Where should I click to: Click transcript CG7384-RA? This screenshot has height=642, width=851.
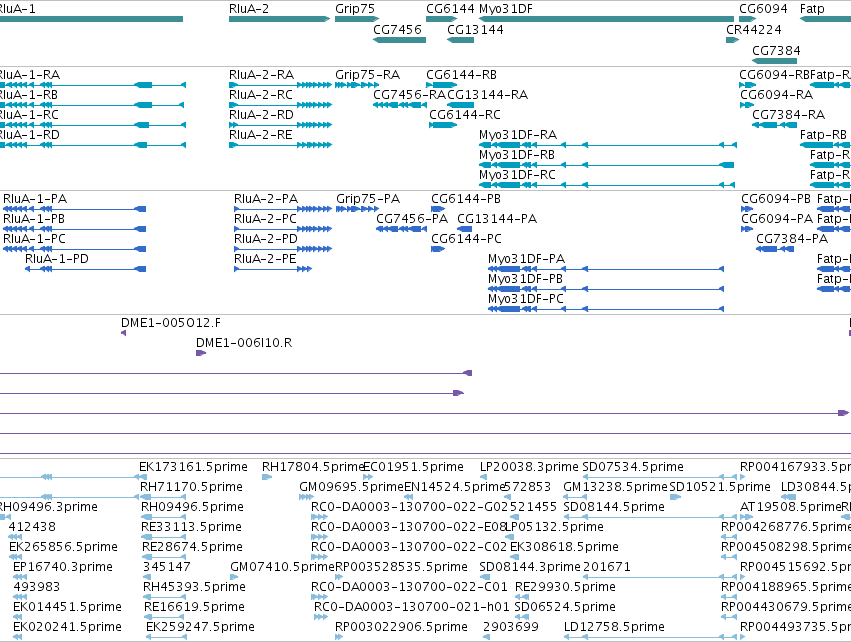pos(788,115)
